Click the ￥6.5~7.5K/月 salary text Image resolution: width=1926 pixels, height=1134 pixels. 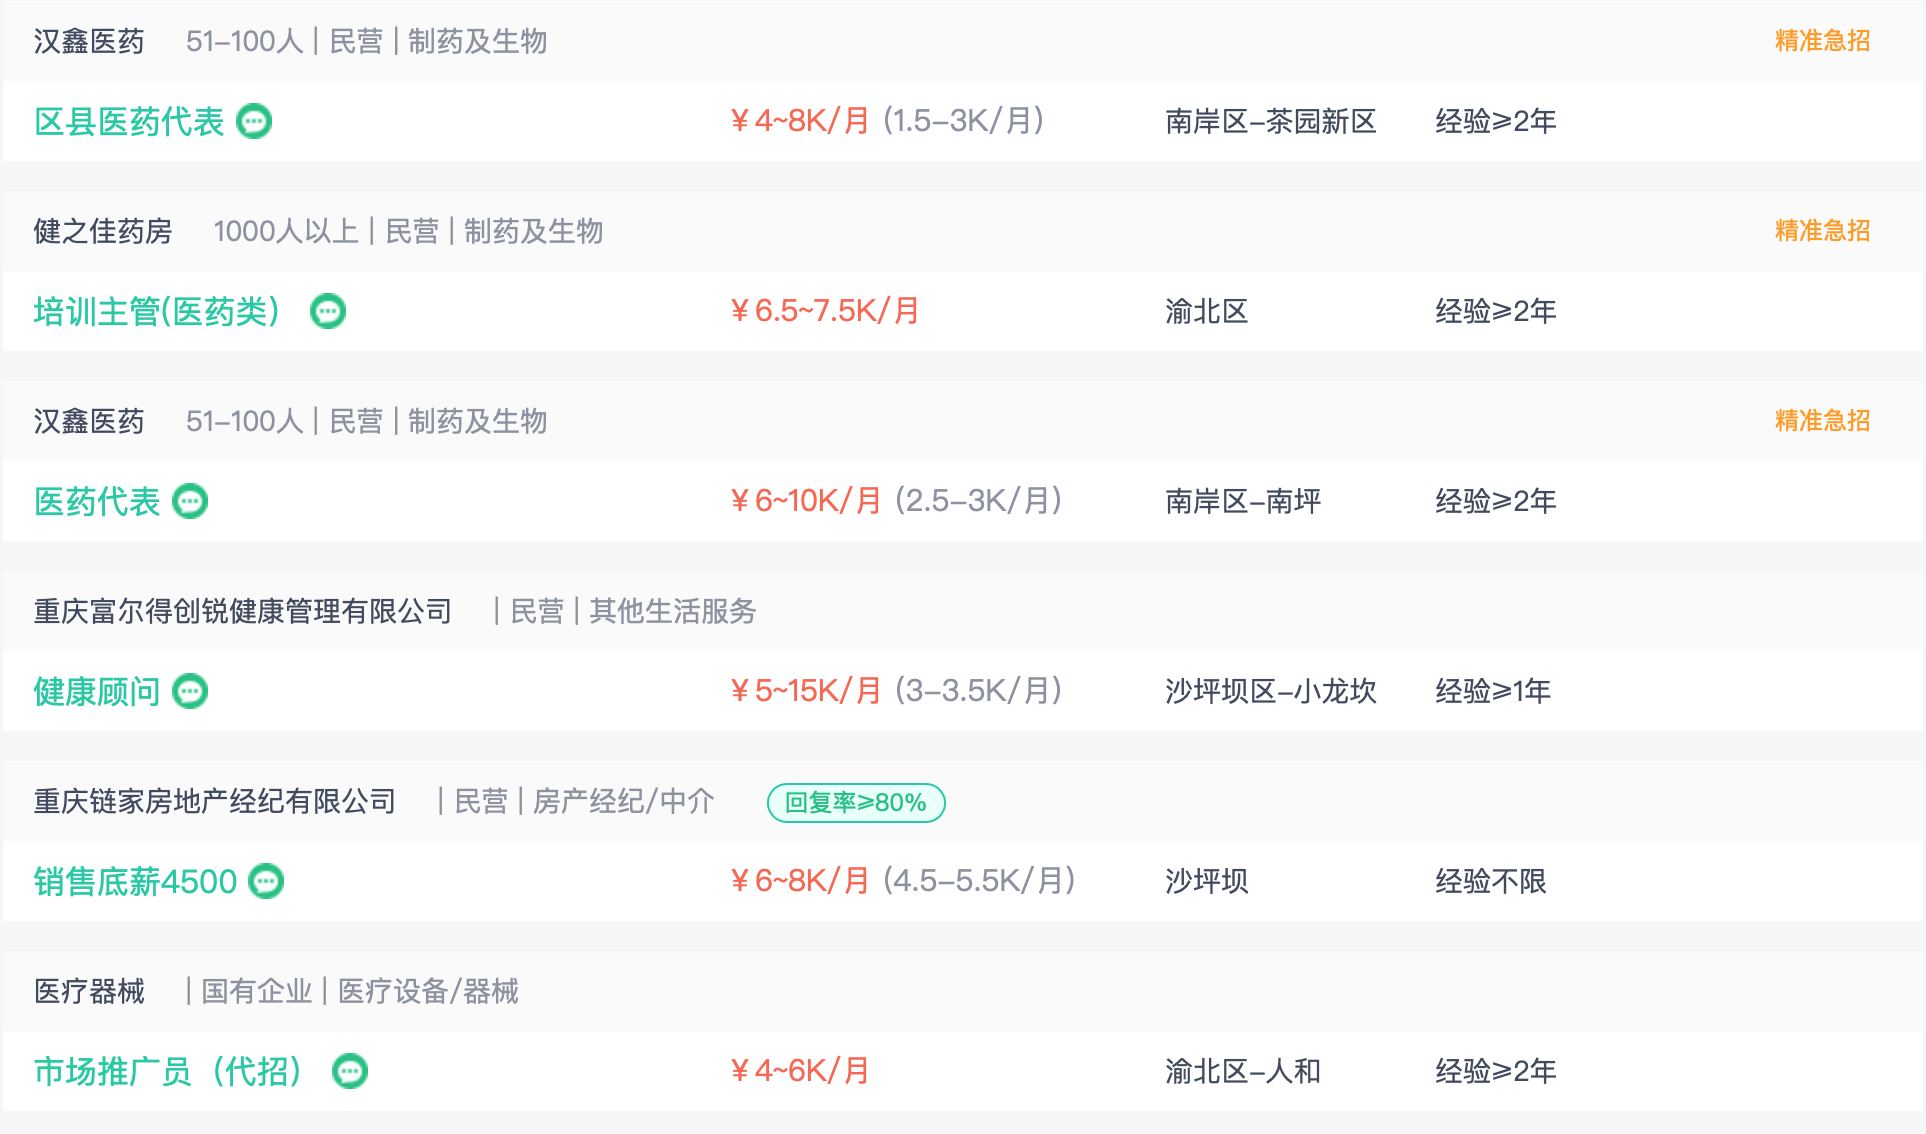click(825, 311)
